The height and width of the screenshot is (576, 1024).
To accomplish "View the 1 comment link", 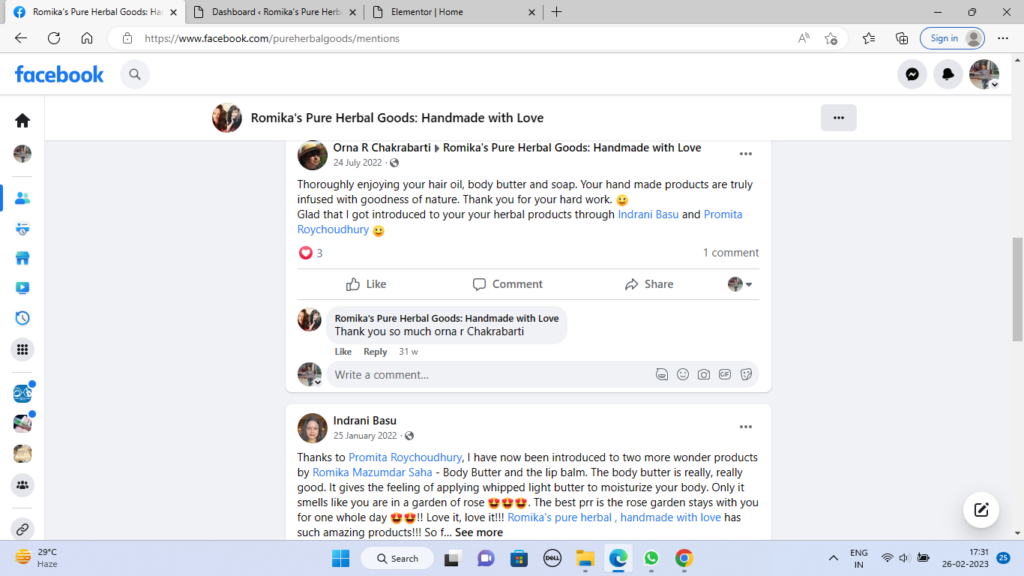I will [x=731, y=253].
